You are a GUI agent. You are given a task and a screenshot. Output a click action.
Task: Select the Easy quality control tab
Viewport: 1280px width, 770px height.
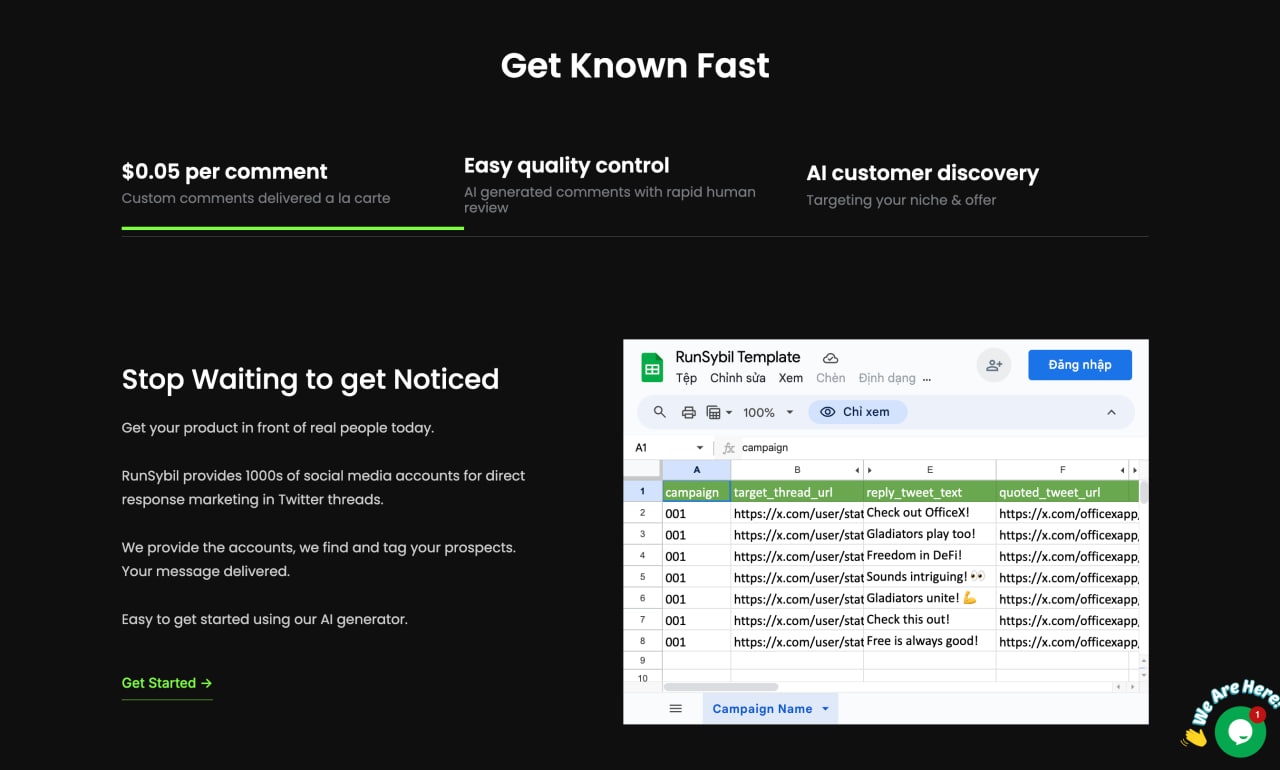(x=634, y=184)
